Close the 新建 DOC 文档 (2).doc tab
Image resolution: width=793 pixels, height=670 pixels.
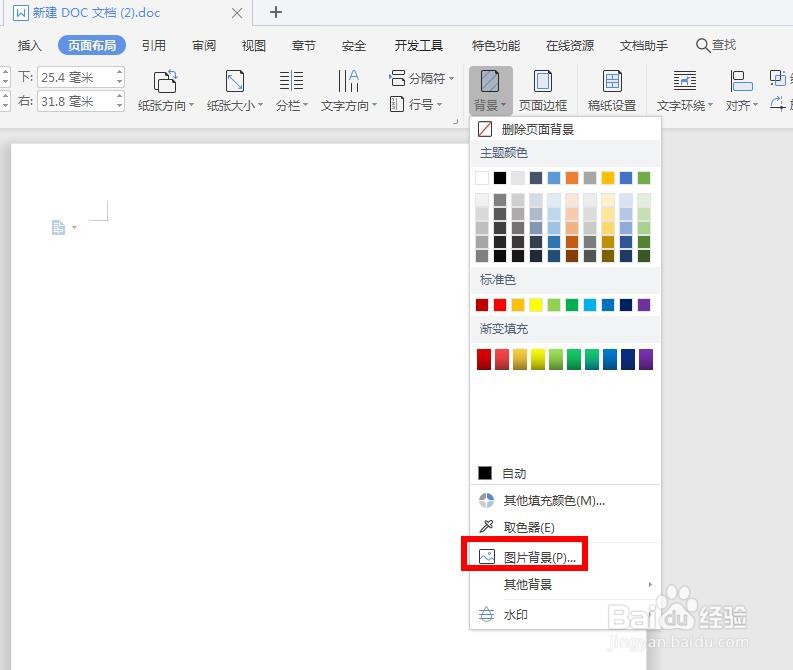pos(236,13)
